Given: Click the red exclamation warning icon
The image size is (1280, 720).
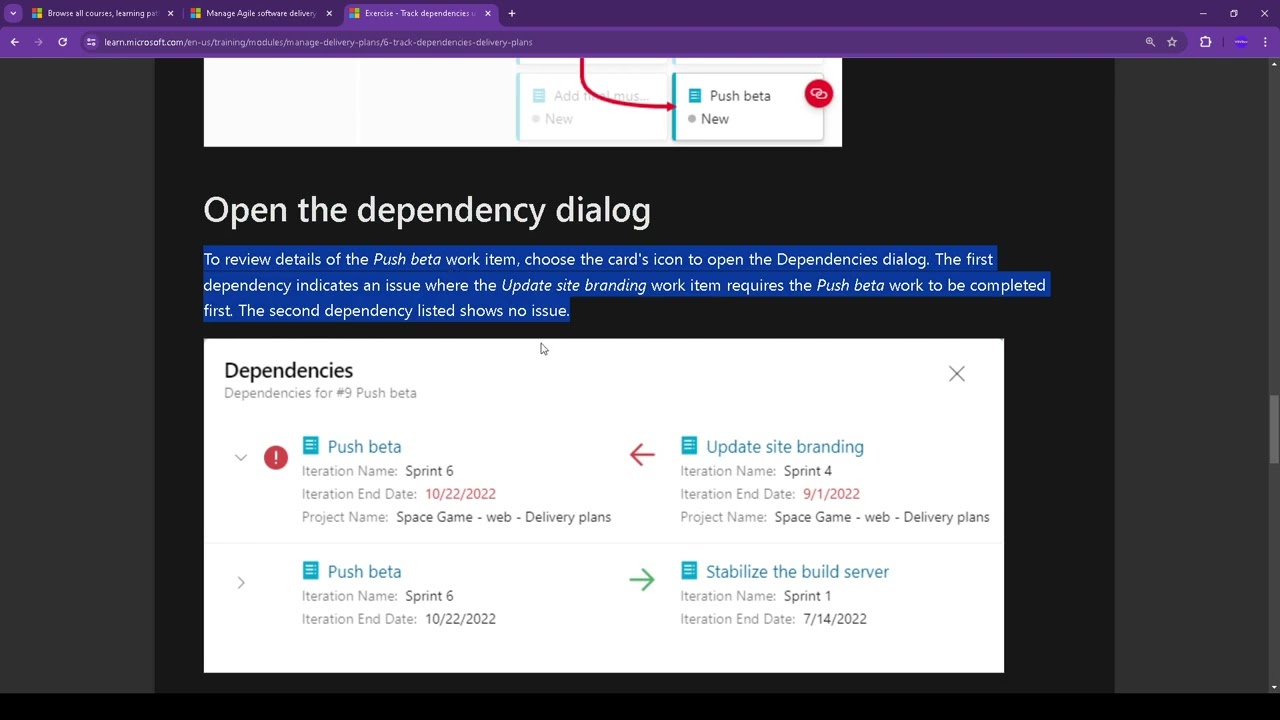Looking at the screenshot, I should click(x=276, y=457).
